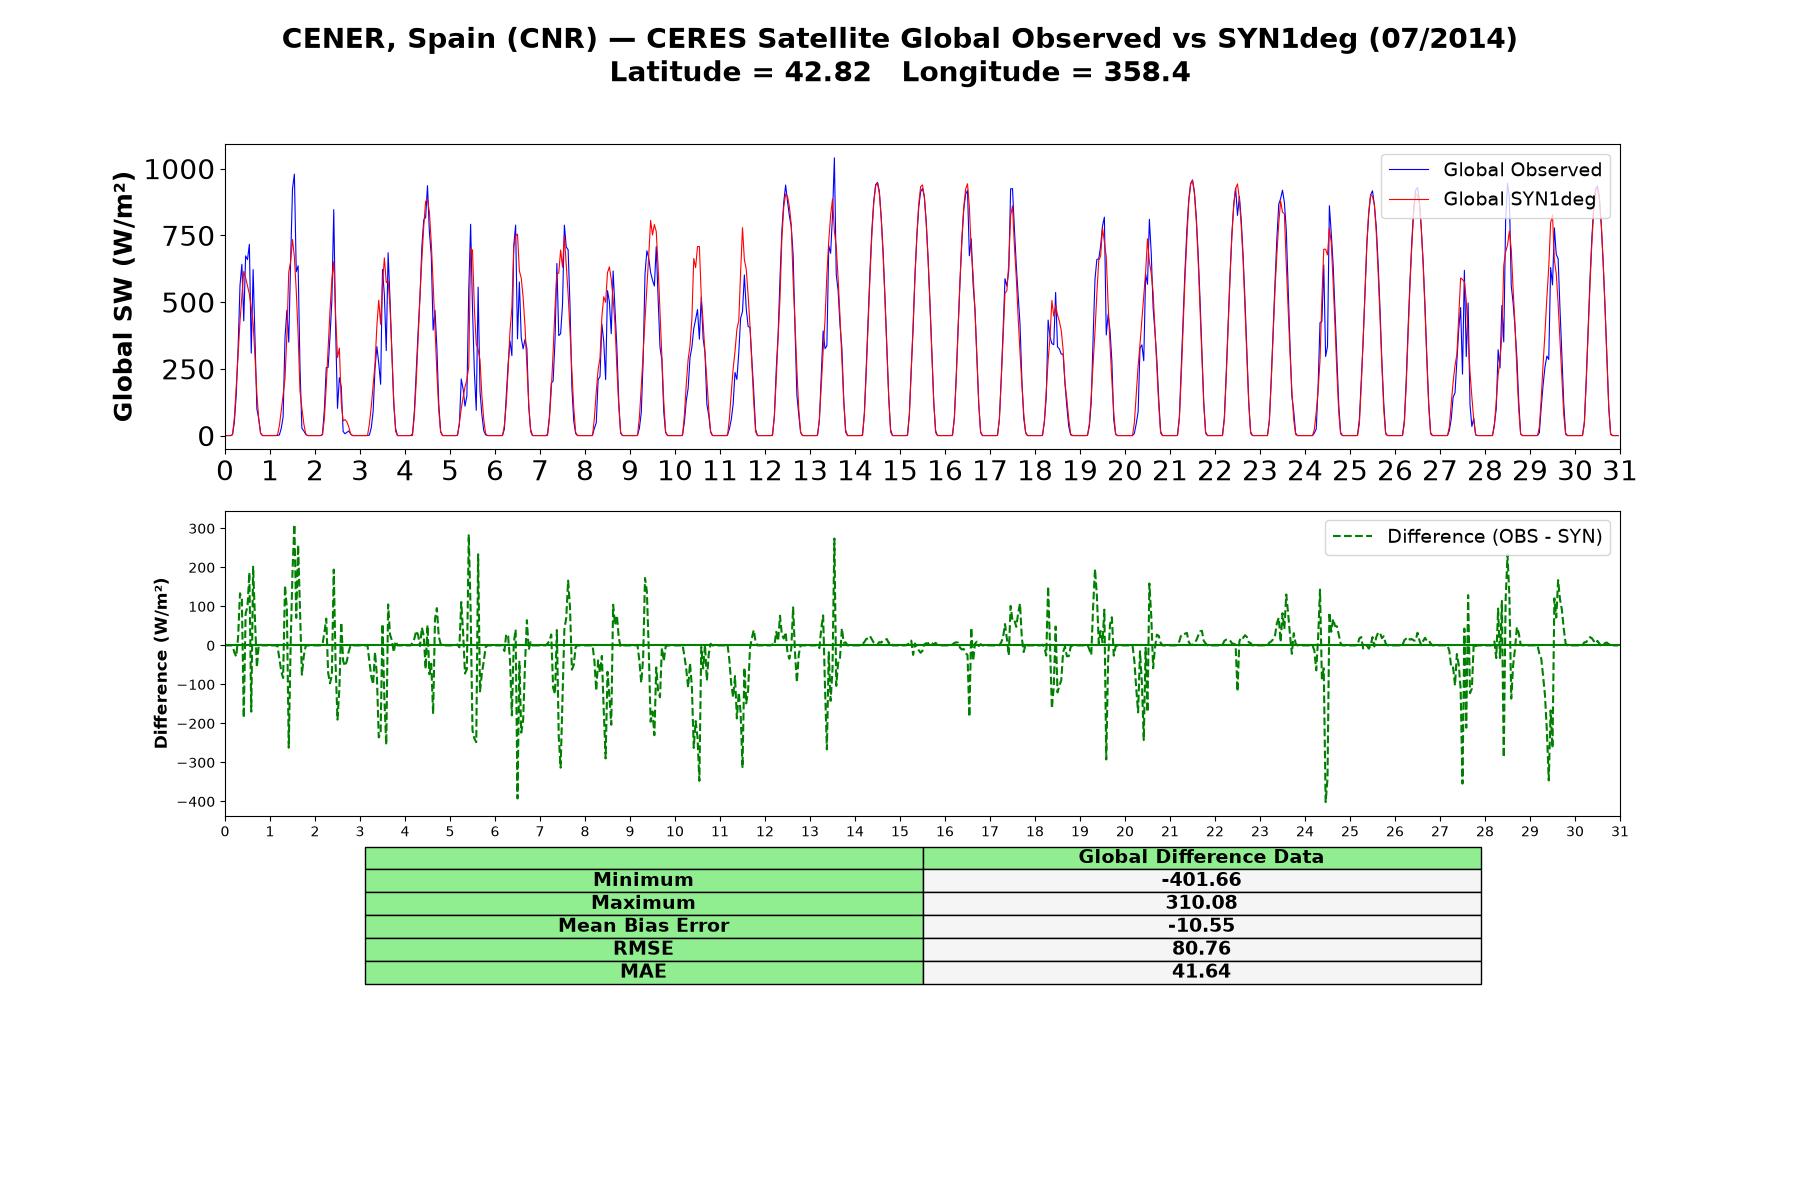Click the Mean Bias Error label cell
Image resolution: width=1800 pixels, height=1200 pixels.
point(643,926)
